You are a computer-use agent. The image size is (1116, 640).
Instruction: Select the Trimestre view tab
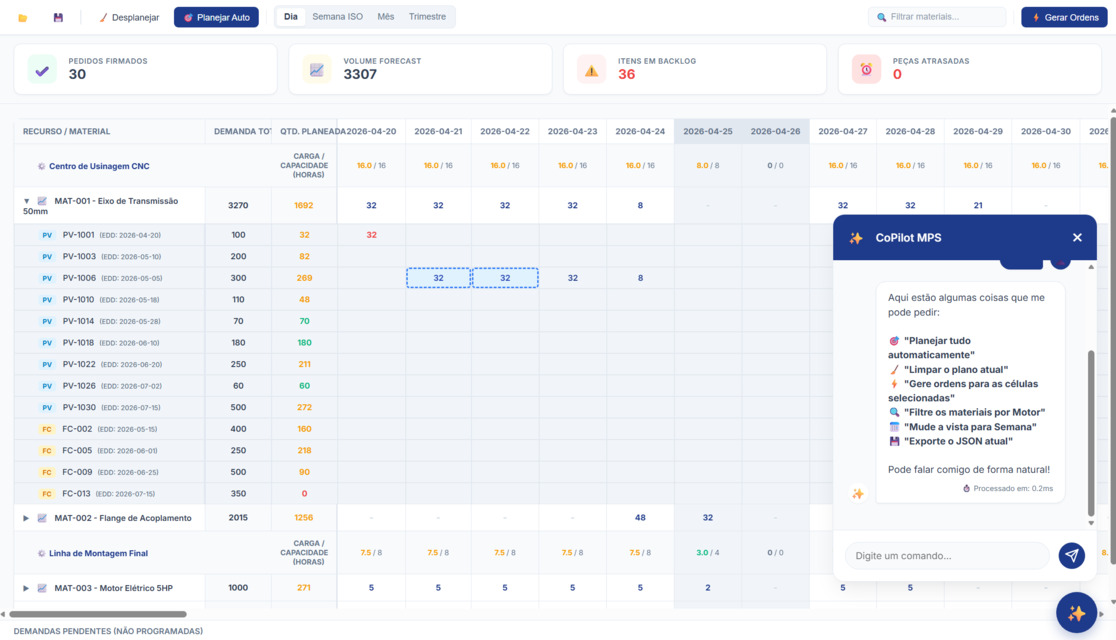[427, 17]
